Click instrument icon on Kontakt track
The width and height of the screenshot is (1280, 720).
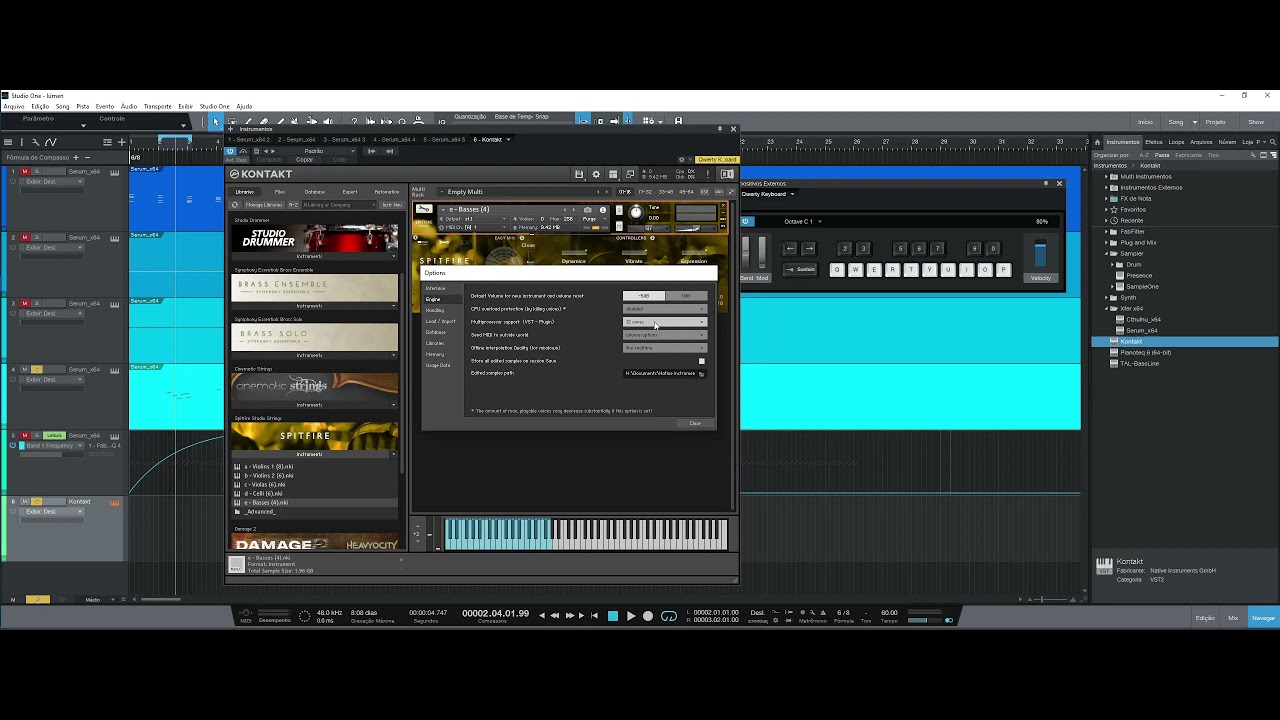[x=115, y=502]
